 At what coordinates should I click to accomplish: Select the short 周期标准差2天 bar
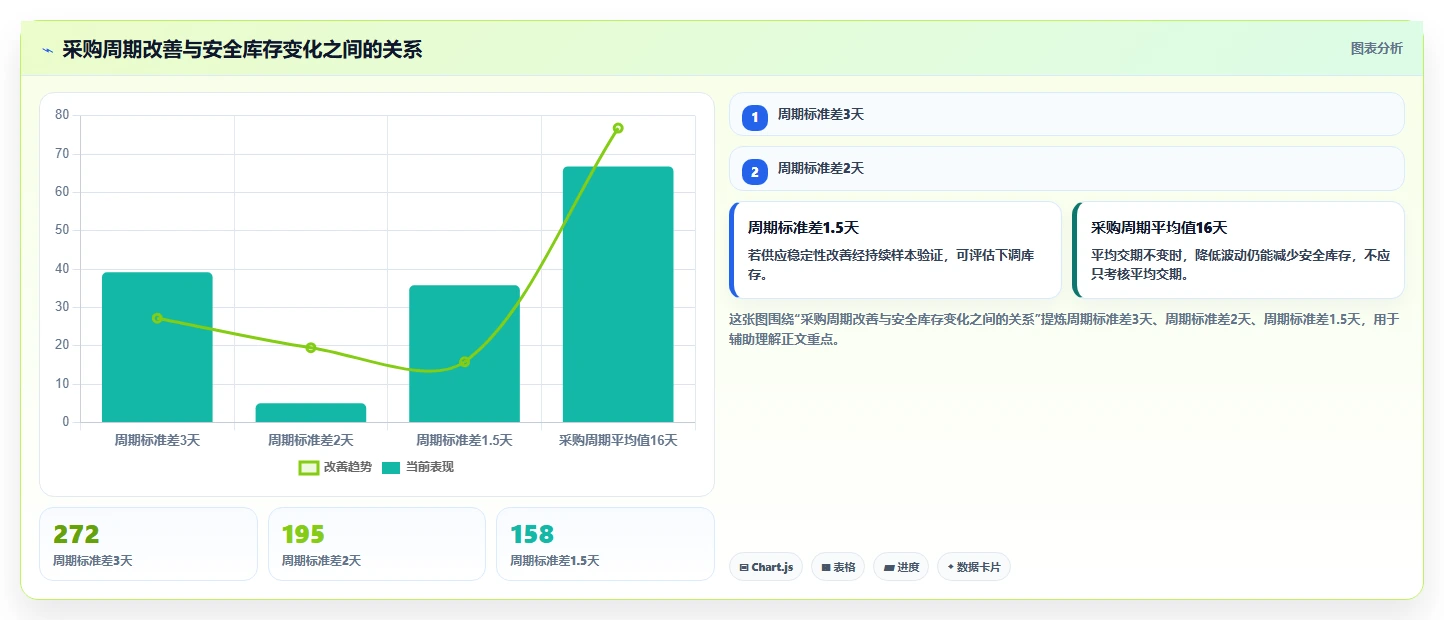311,413
